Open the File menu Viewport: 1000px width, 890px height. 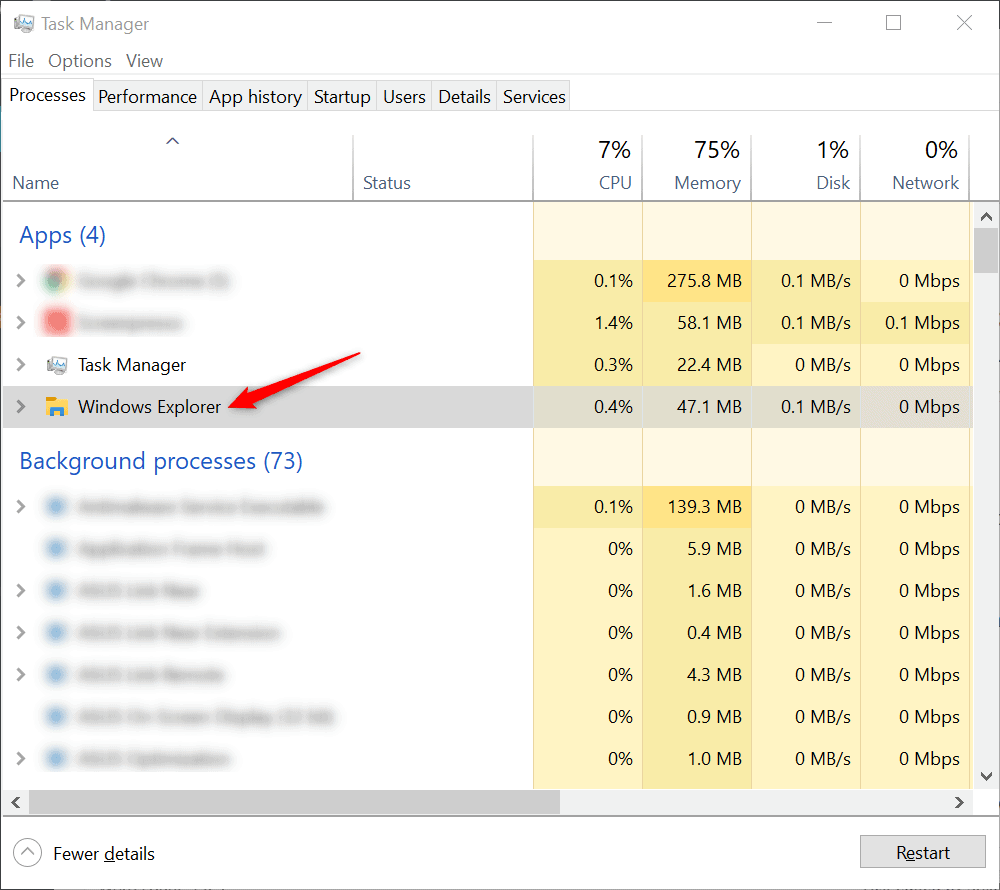tap(21, 61)
